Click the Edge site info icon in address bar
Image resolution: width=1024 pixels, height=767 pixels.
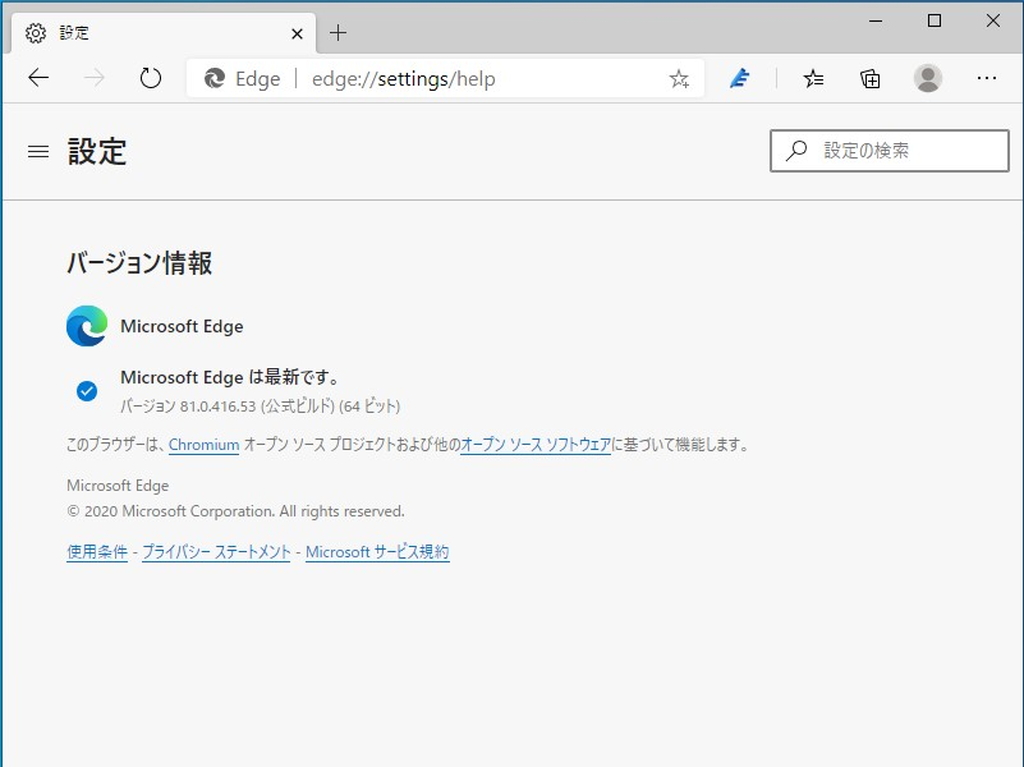coord(209,78)
